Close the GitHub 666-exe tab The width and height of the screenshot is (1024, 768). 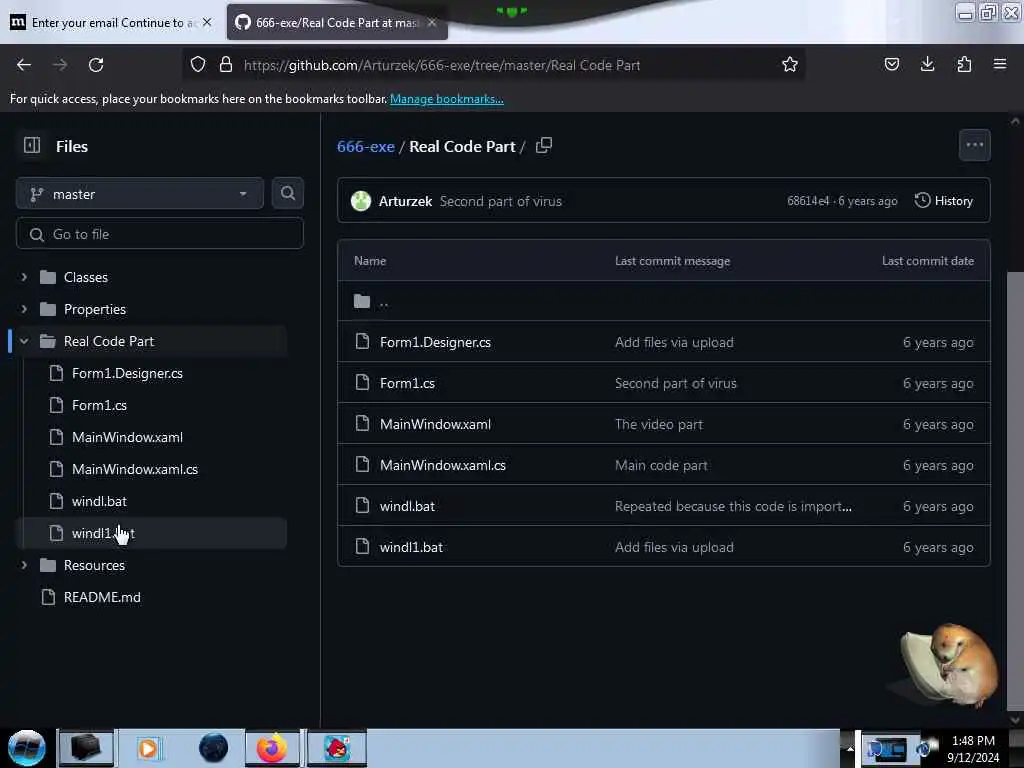tap(432, 22)
